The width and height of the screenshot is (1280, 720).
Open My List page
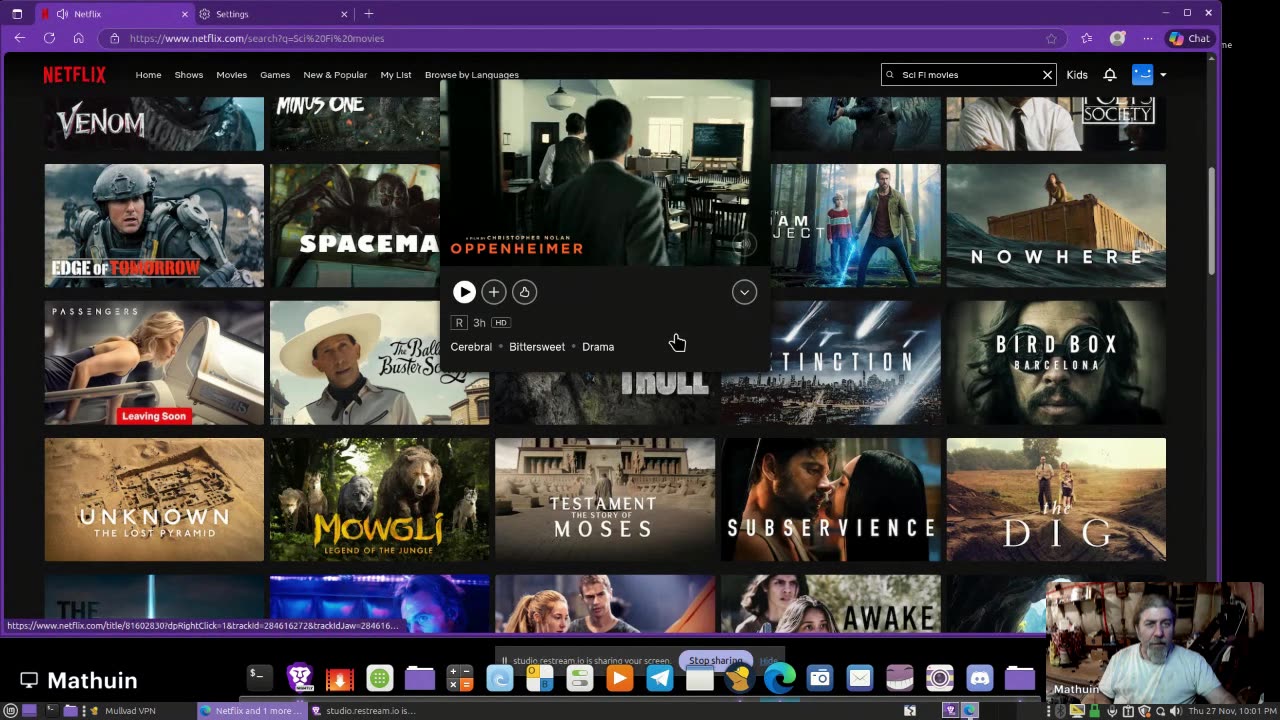click(x=396, y=75)
